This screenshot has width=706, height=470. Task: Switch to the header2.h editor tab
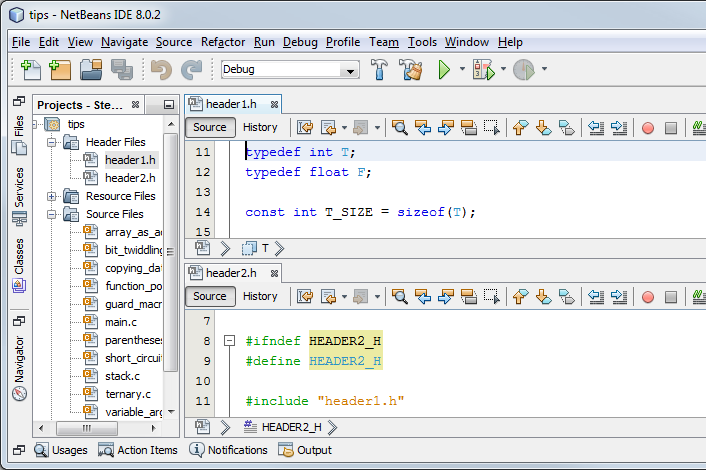click(x=232, y=273)
